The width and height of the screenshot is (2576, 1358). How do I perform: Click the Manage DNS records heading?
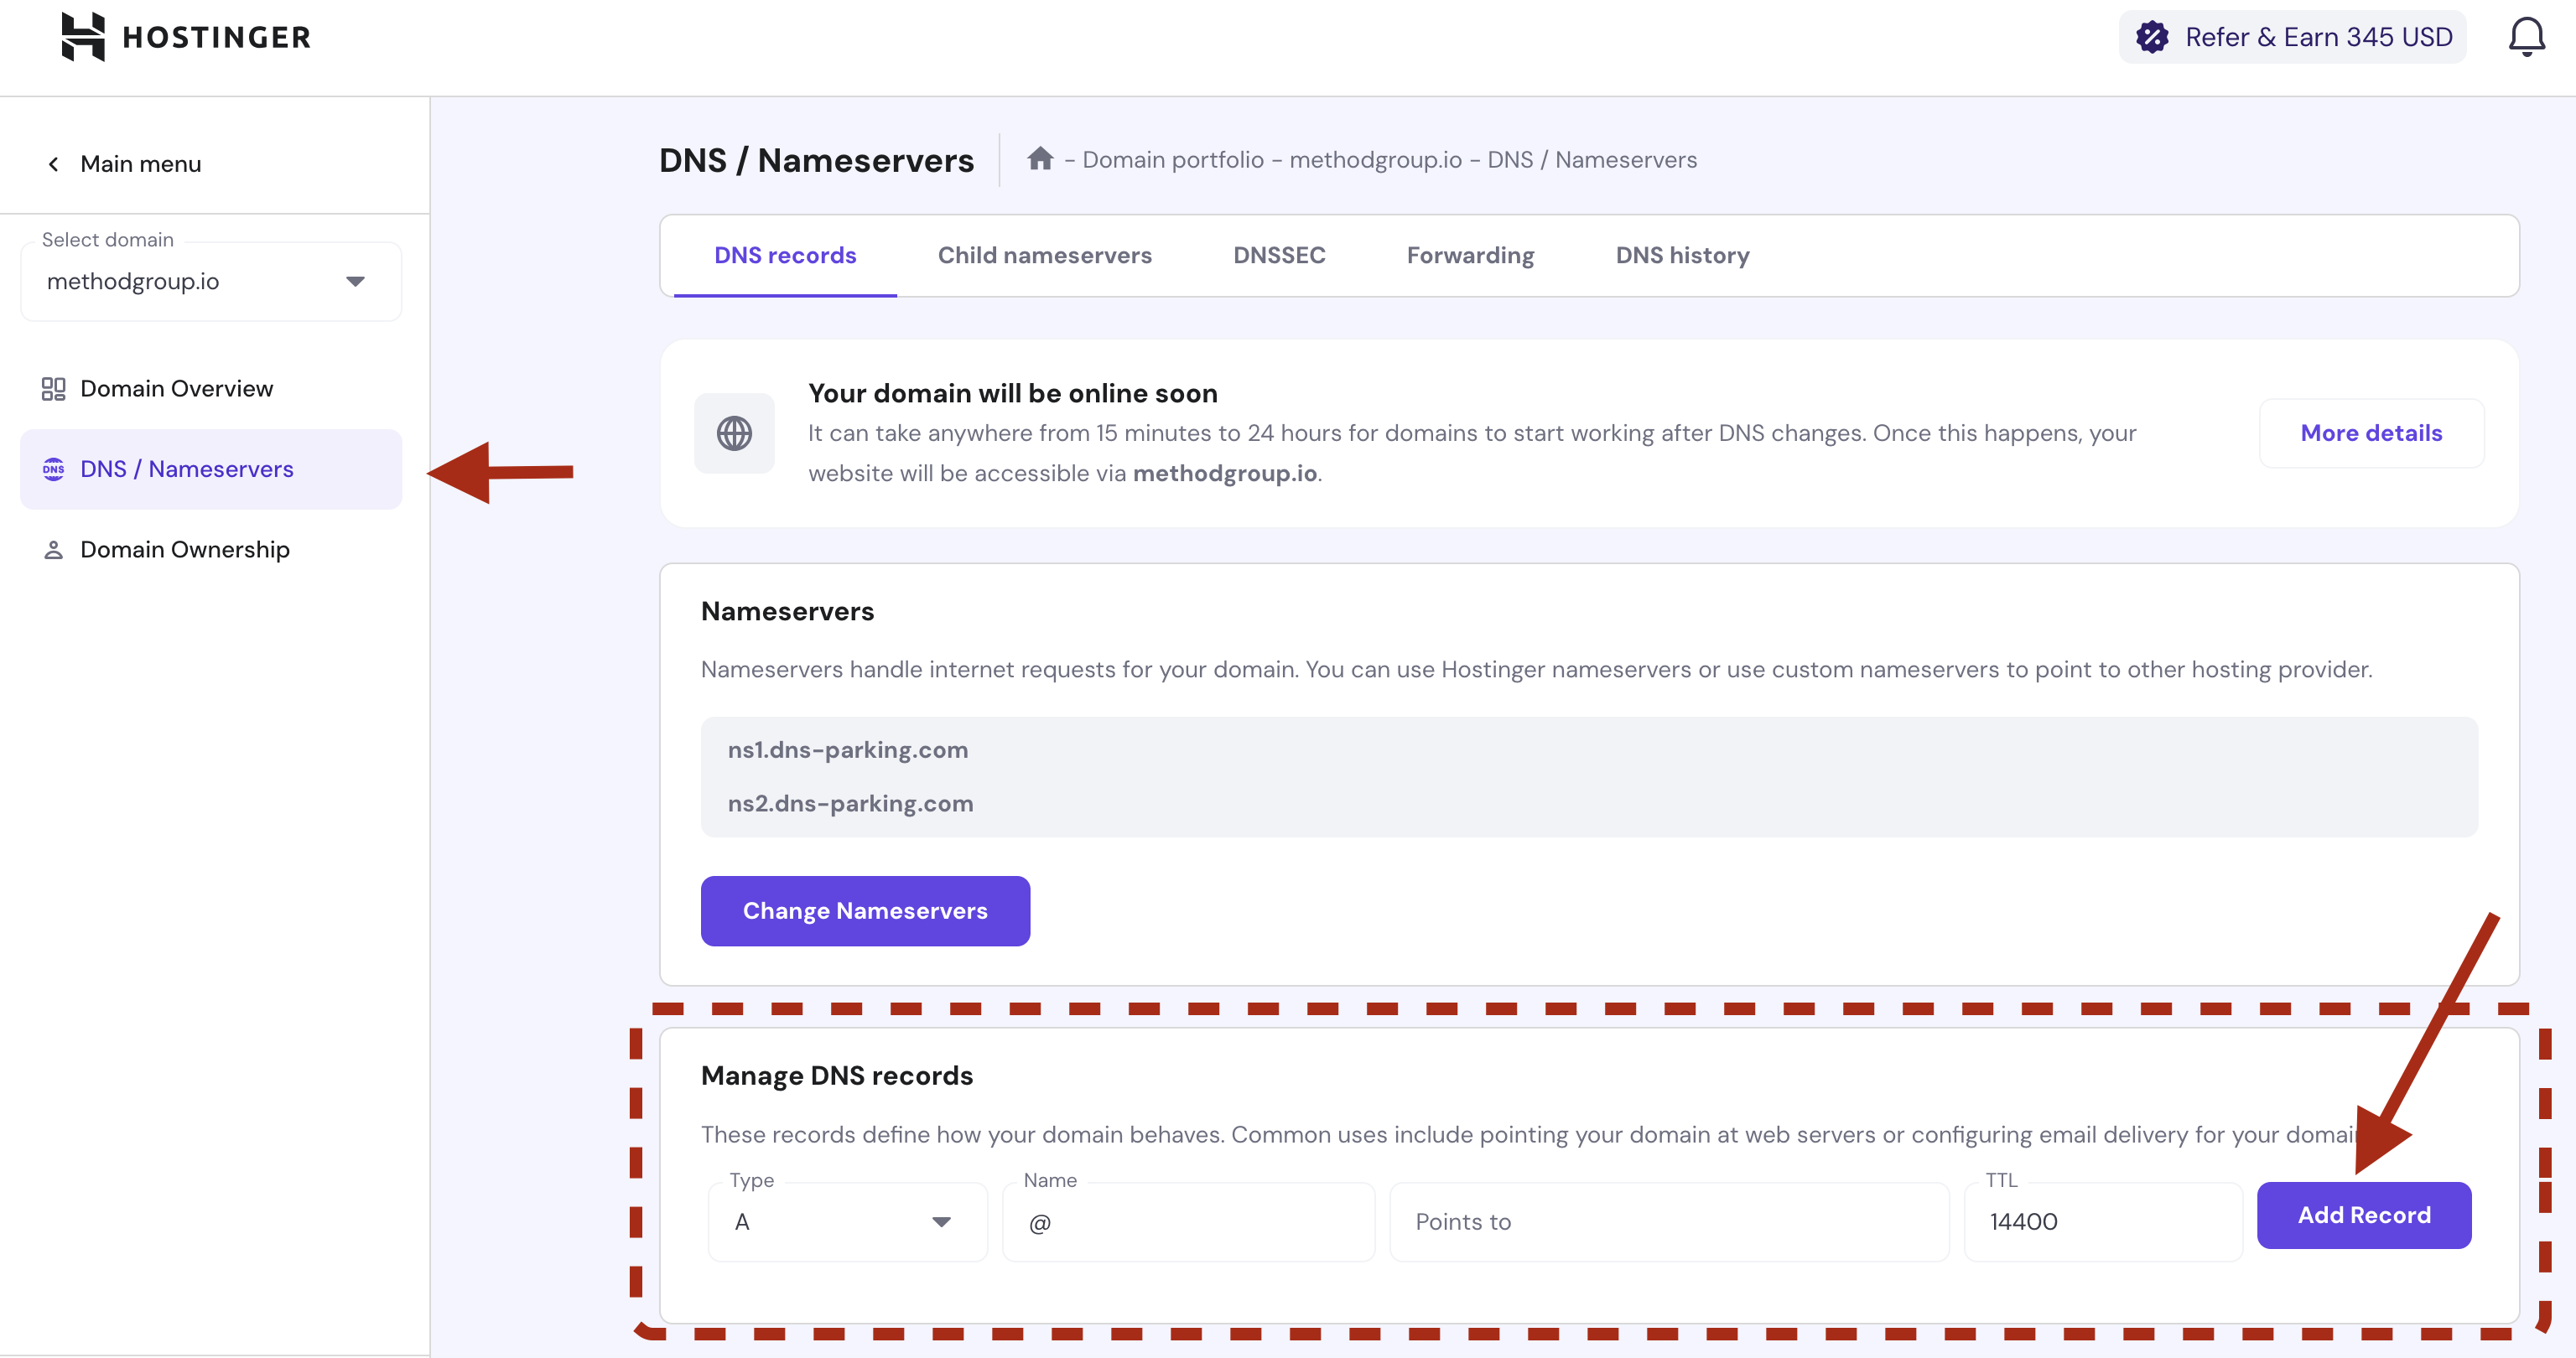pos(836,1075)
